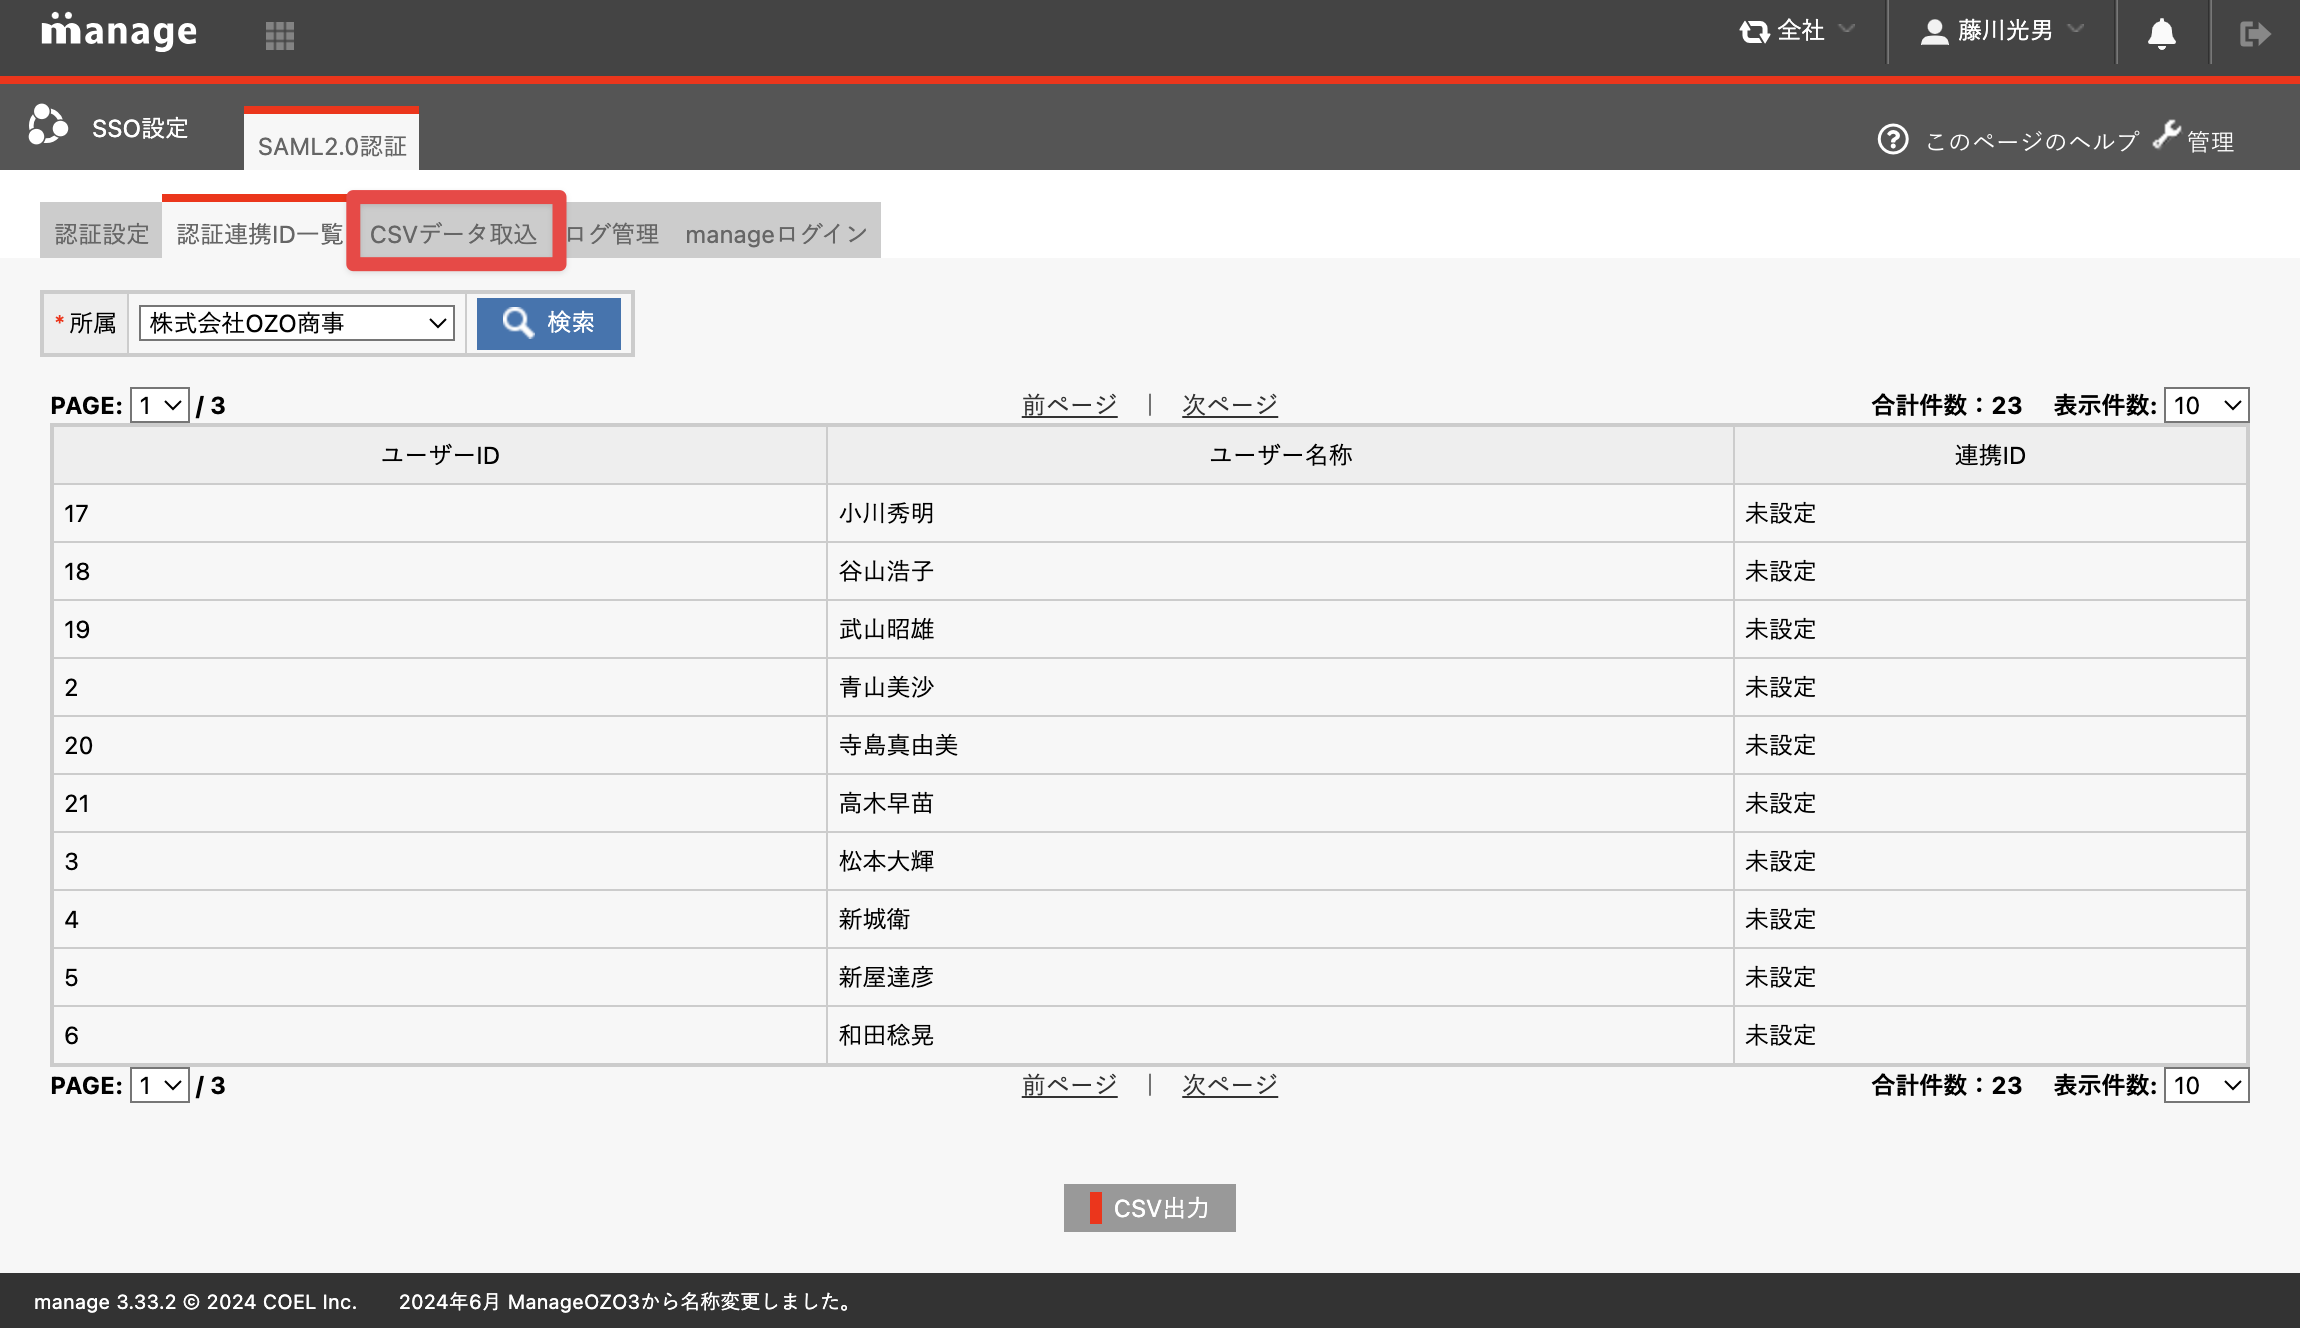Open notifications bell icon
This screenshot has width=2300, height=1328.
[2162, 34]
